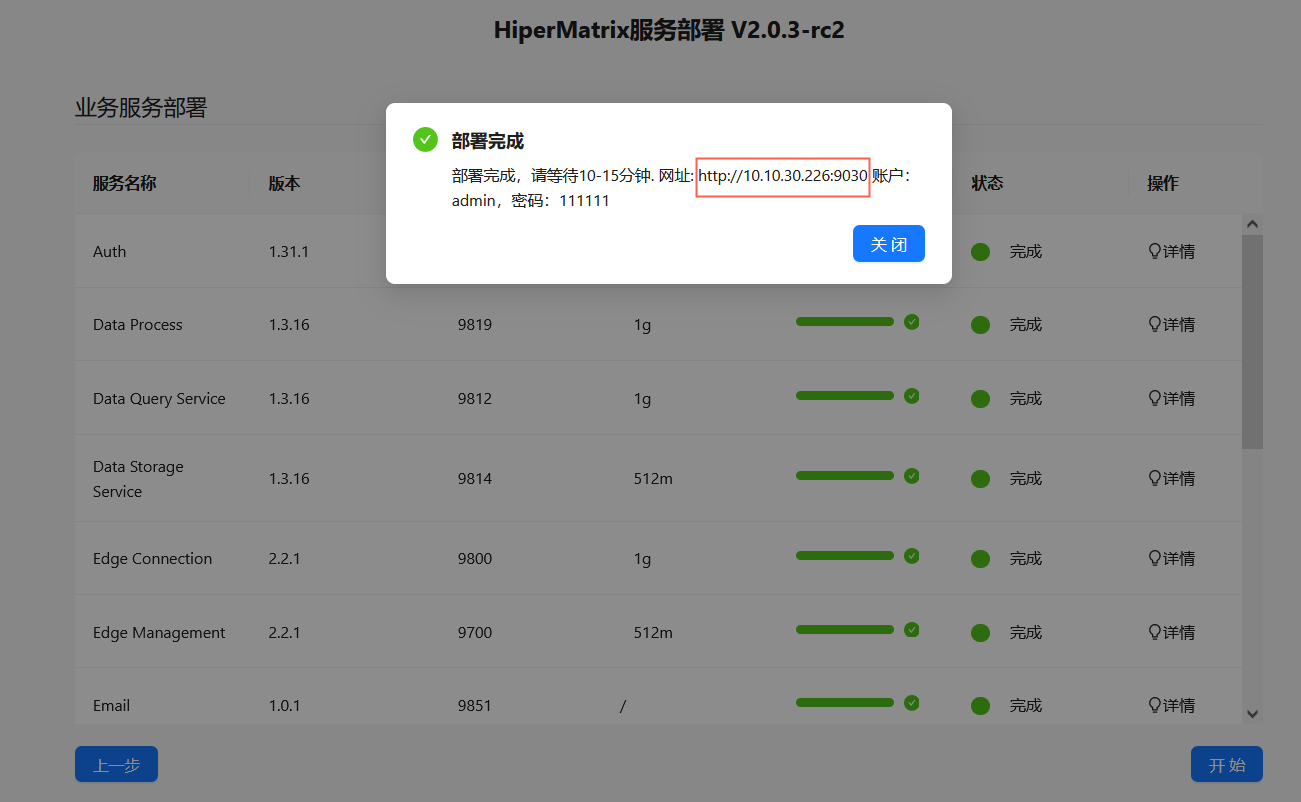The image size is (1301, 802).
Task: Click the Data Query Service progress bar
Action: [x=844, y=396]
